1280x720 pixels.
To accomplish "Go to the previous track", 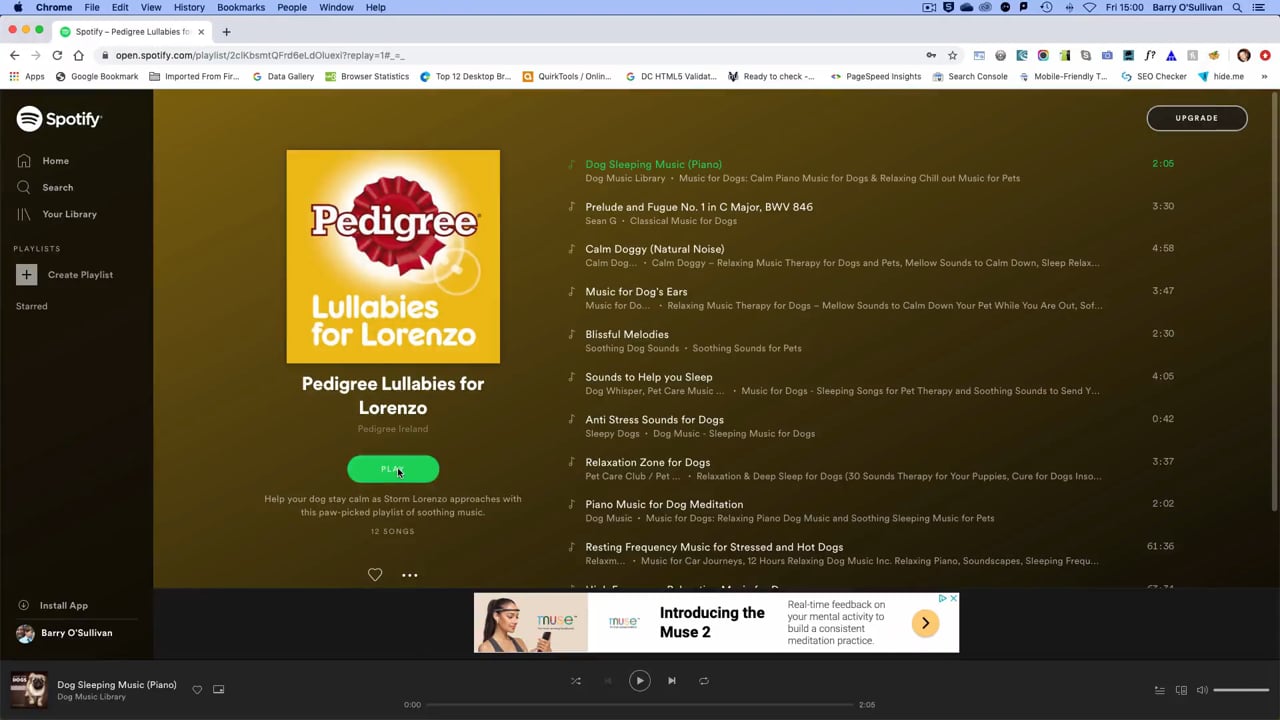I will click(x=608, y=681).
